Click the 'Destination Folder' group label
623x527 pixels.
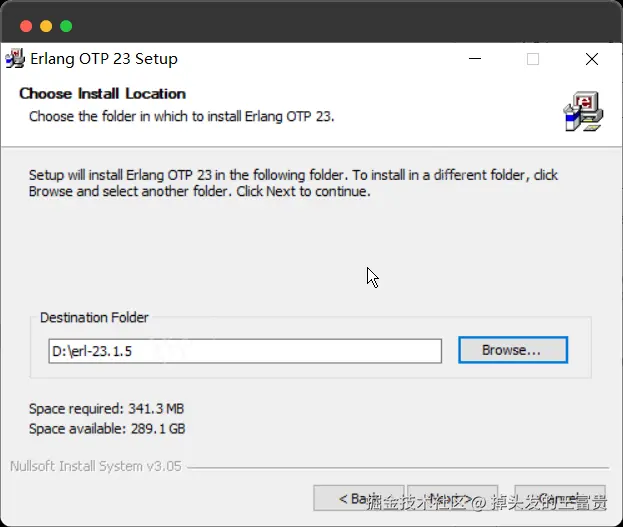point(94,317)
